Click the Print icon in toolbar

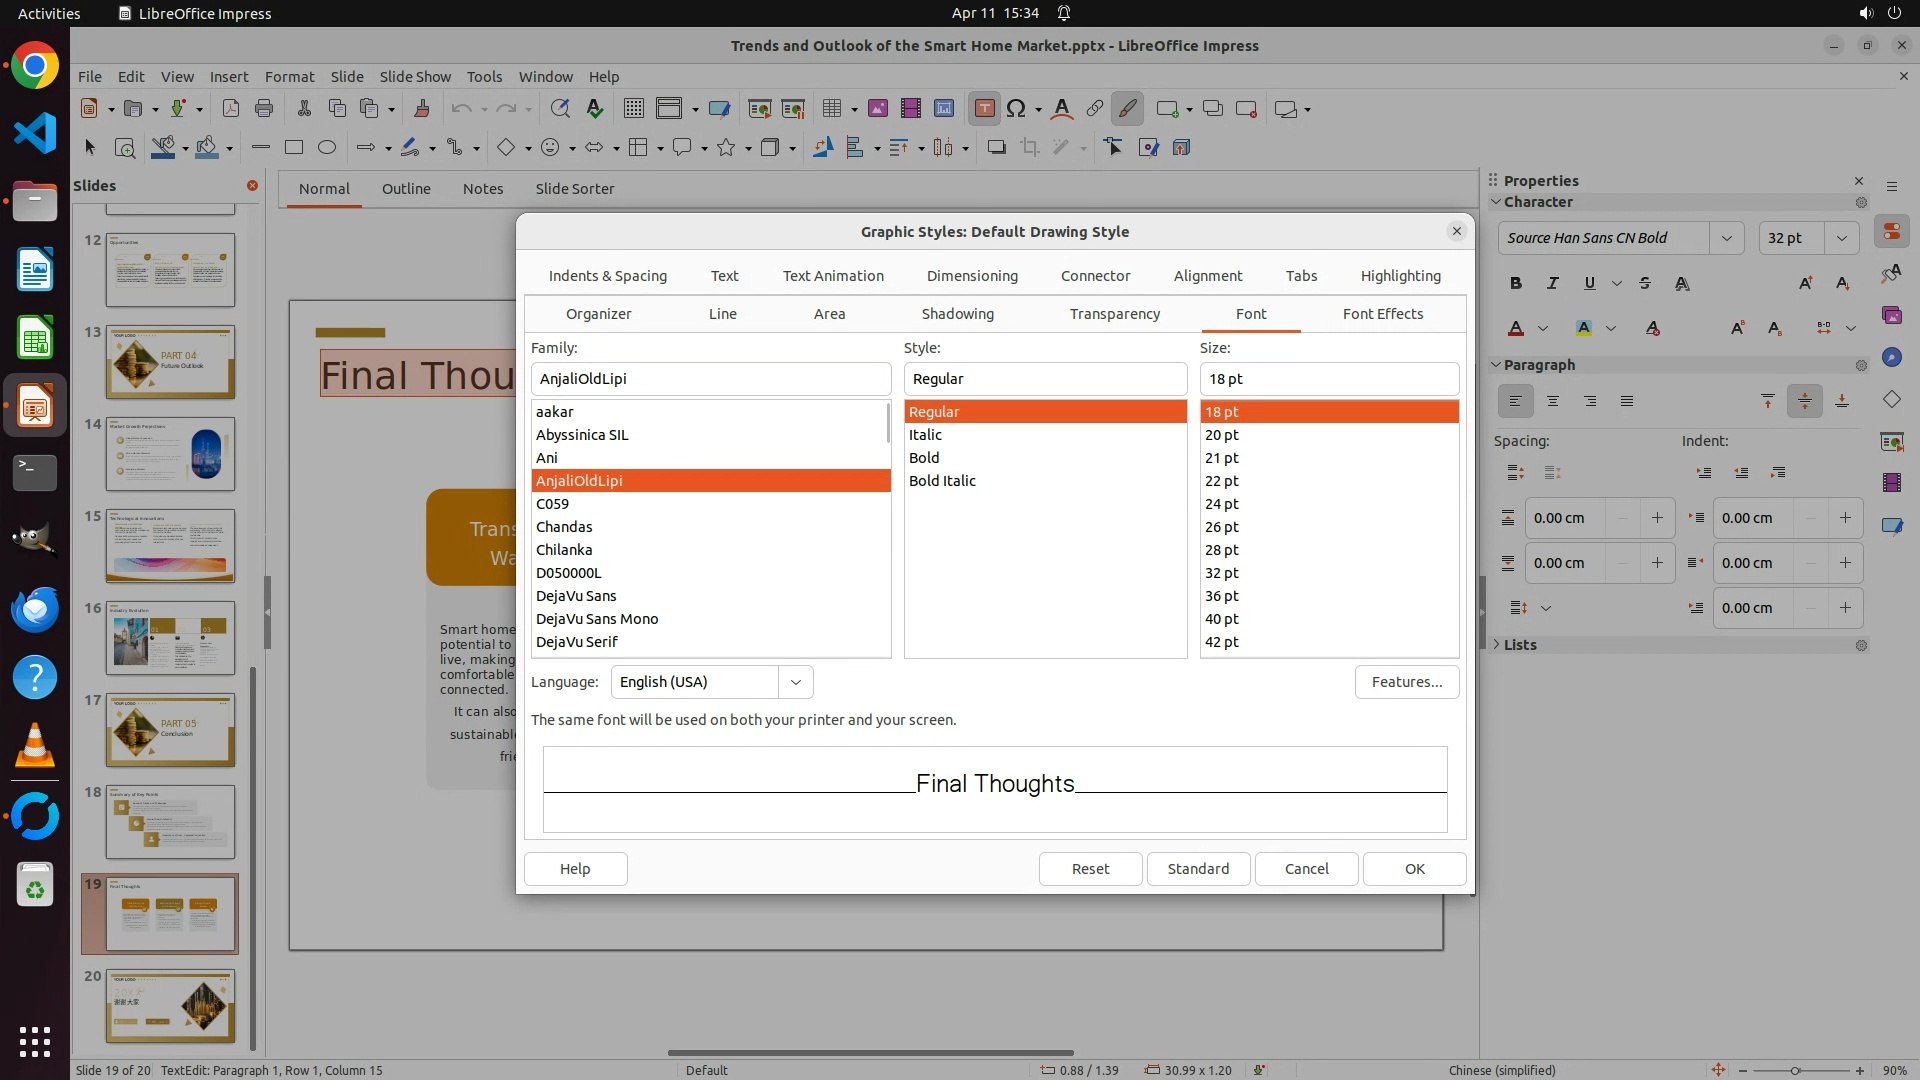(x=264, y=109)
